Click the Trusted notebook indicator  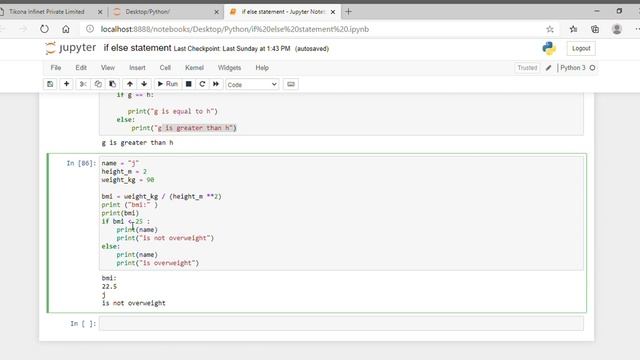(527, 68)
